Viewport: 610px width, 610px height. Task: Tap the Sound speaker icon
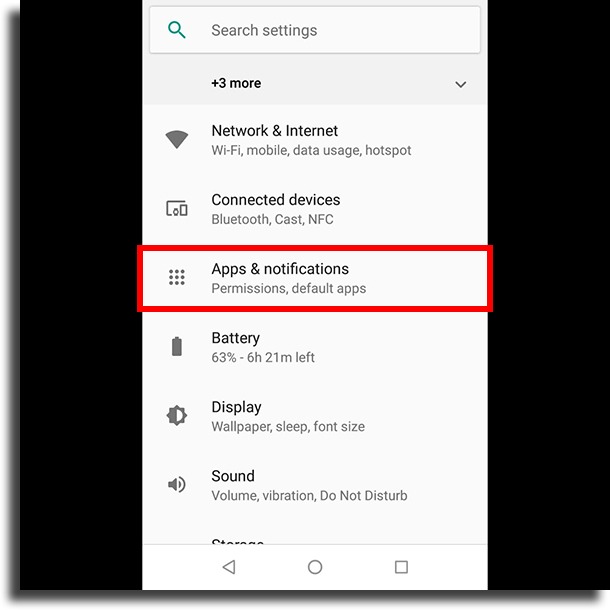[177, 484]
